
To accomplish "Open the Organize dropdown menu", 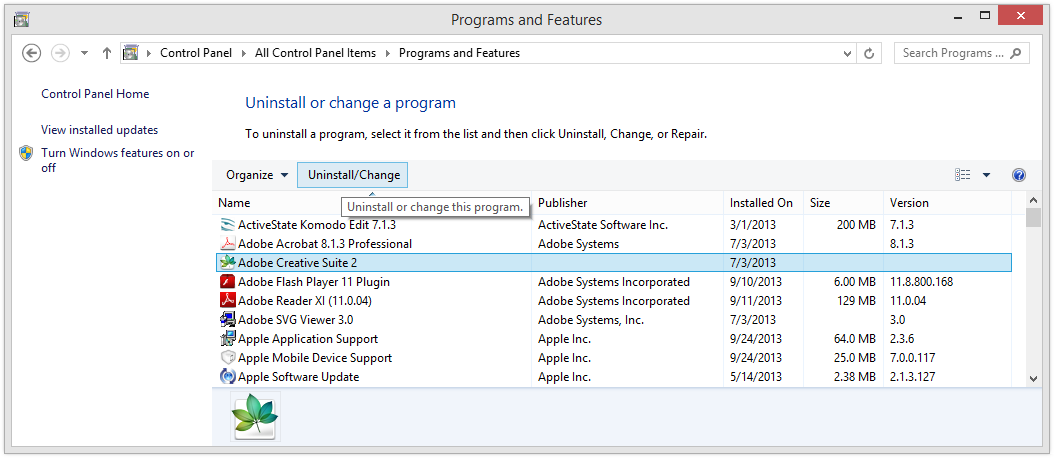I will pyautogui.click(x=257, y=175).
